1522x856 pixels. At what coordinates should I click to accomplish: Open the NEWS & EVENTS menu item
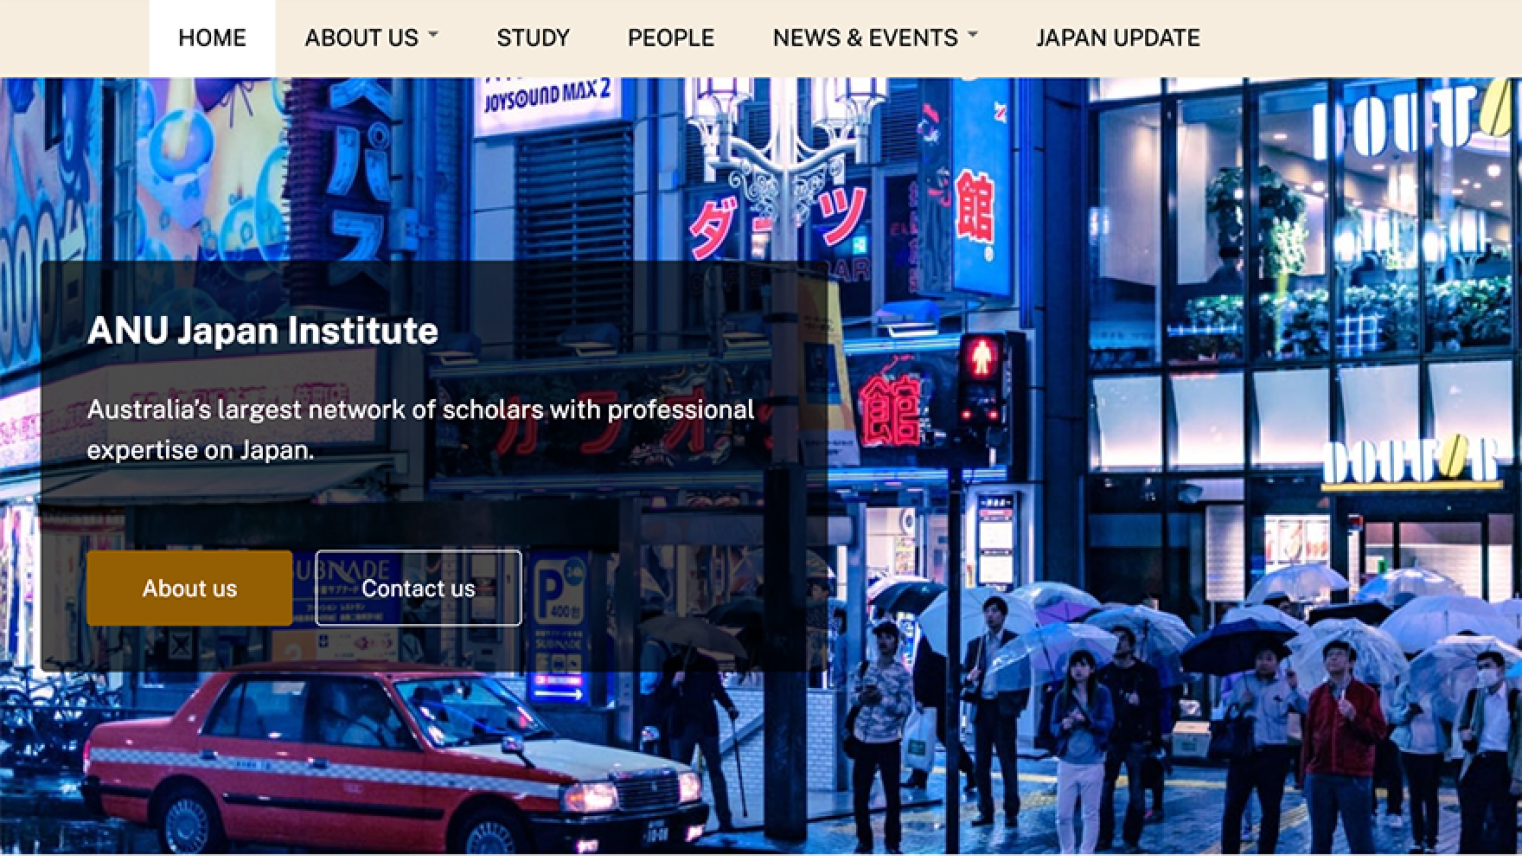tap(865, 38)
